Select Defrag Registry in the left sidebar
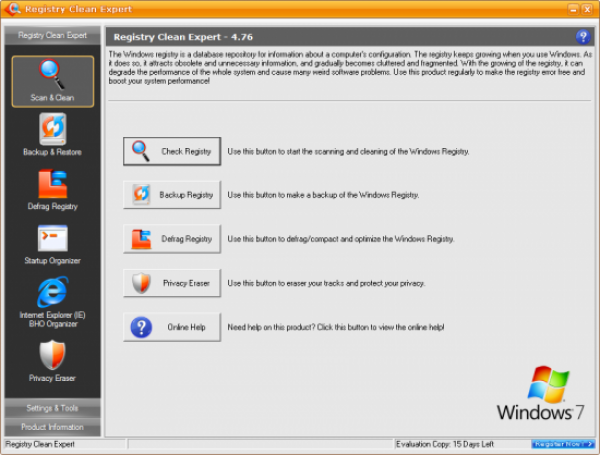Image resolution: width=600 pixels, height=455 pixels. point(52,190)
